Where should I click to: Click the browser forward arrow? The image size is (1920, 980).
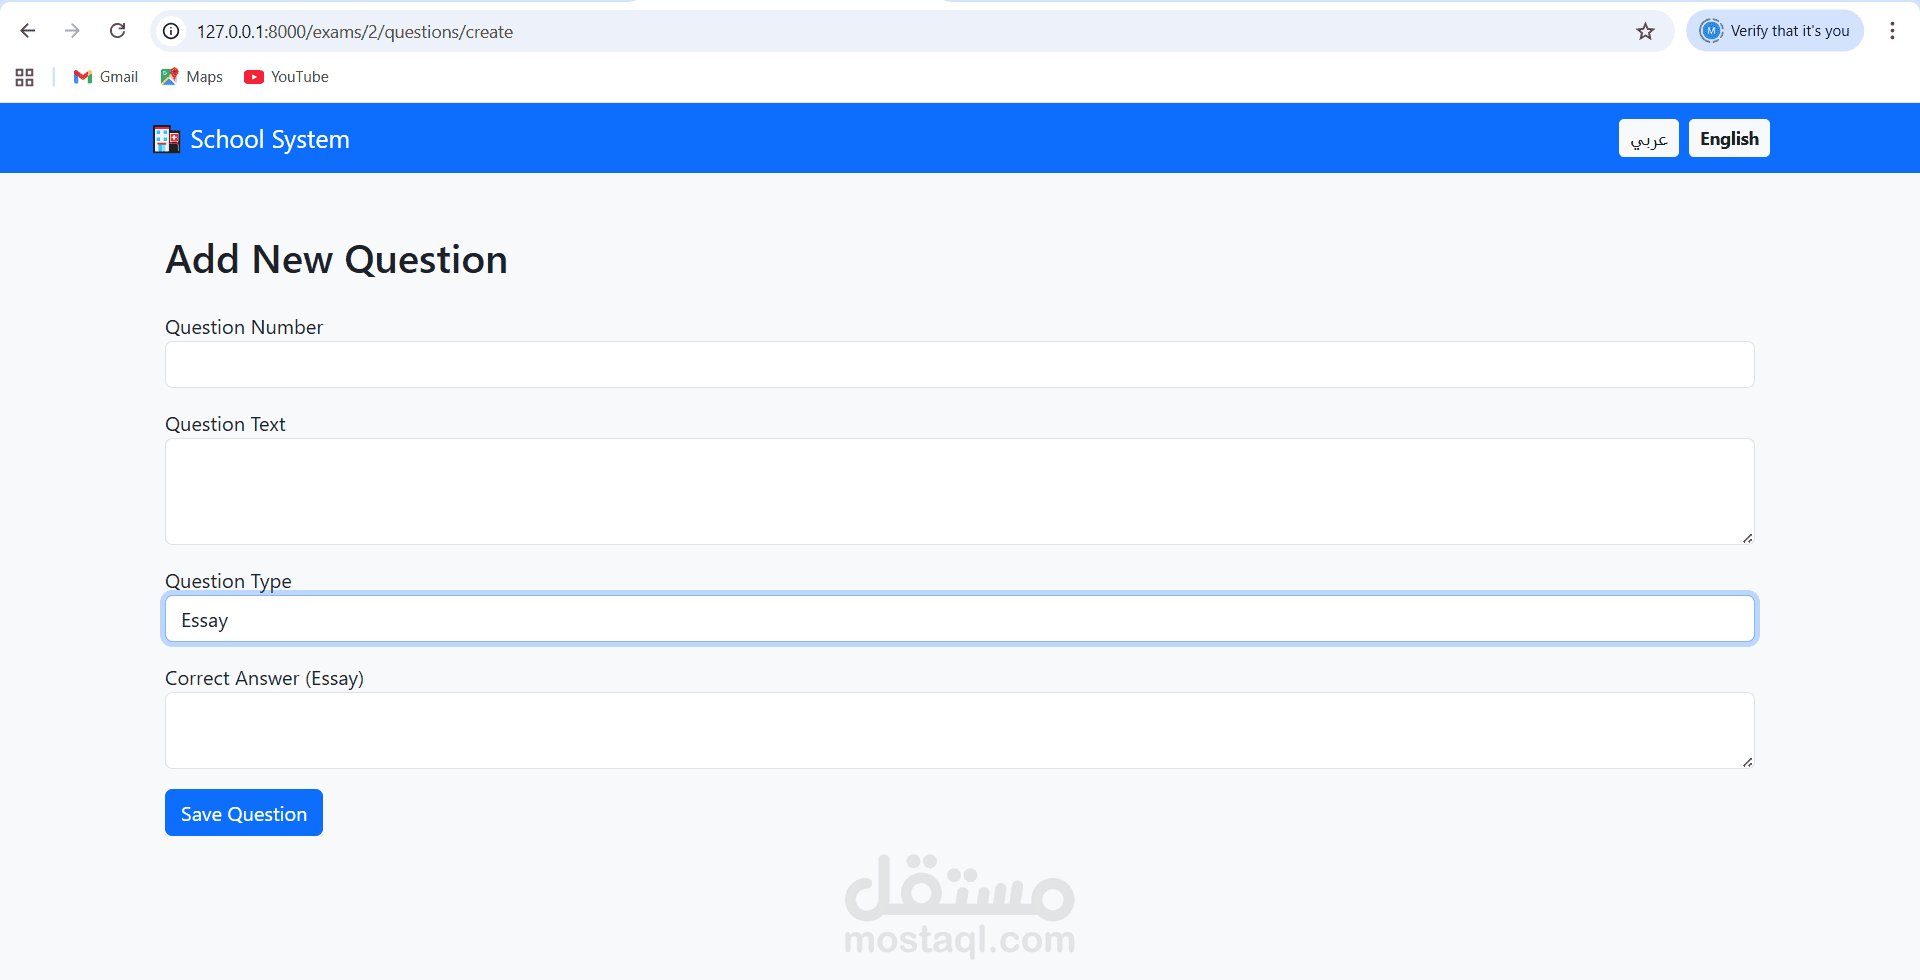click(x=72, y=31)
